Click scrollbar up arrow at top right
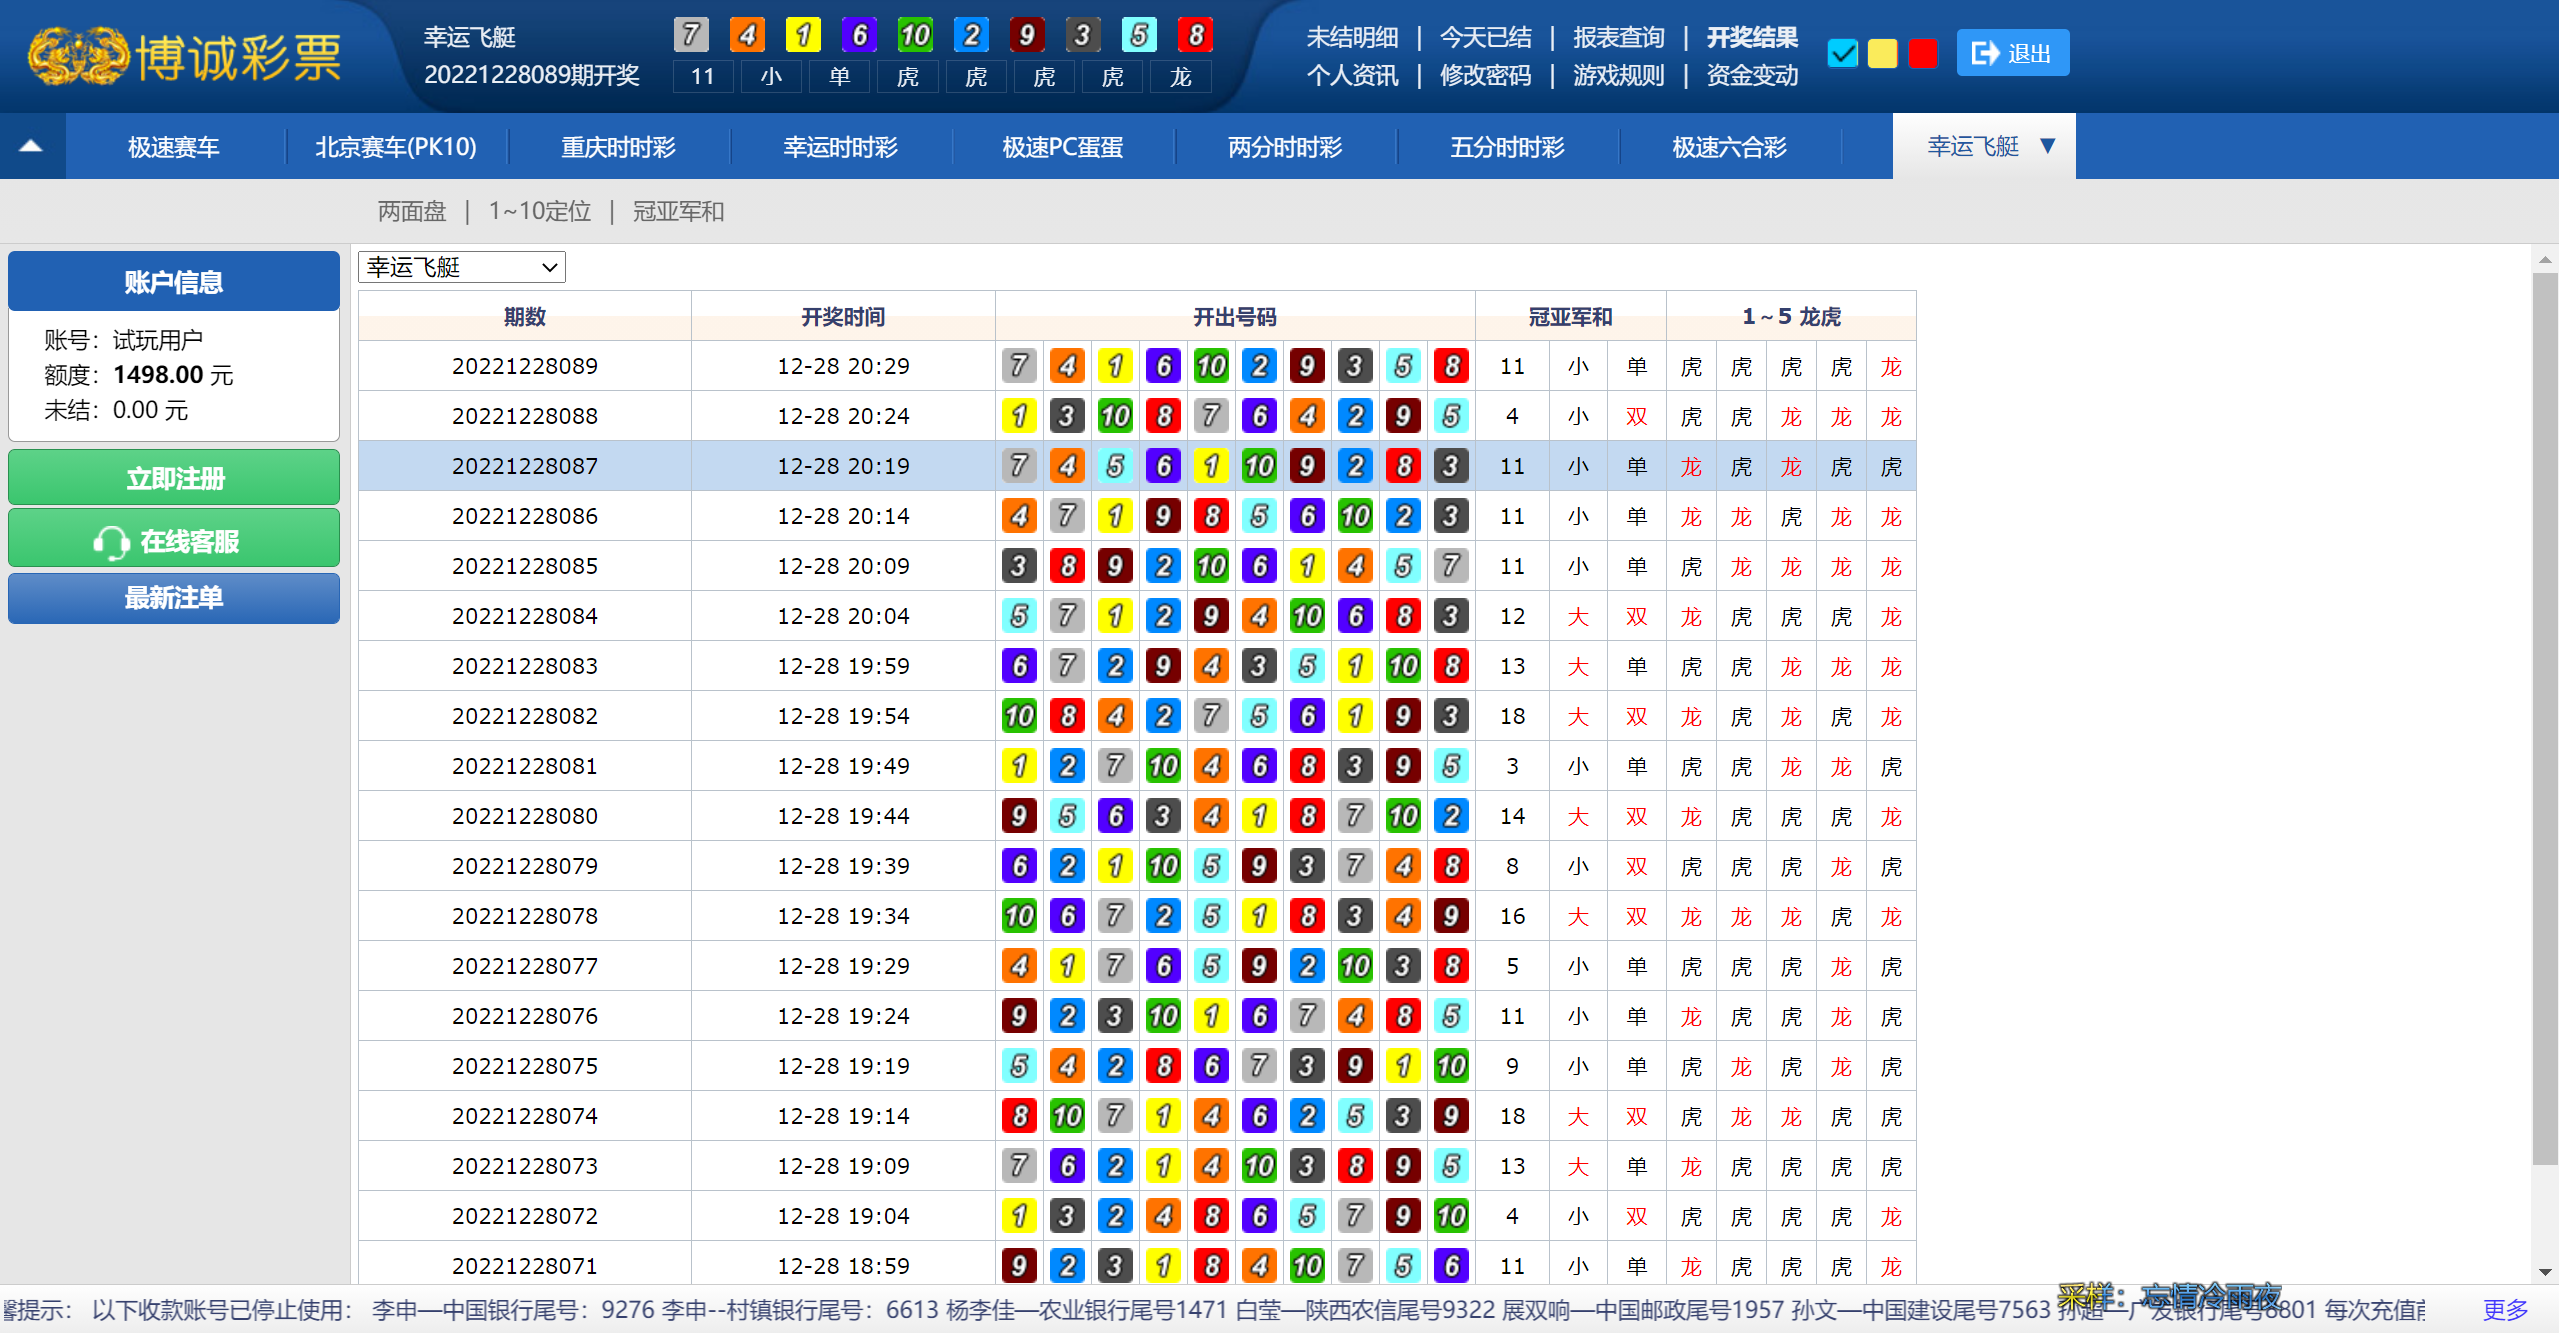This screenshot has height=1333, width=2559. point(2545,260)
